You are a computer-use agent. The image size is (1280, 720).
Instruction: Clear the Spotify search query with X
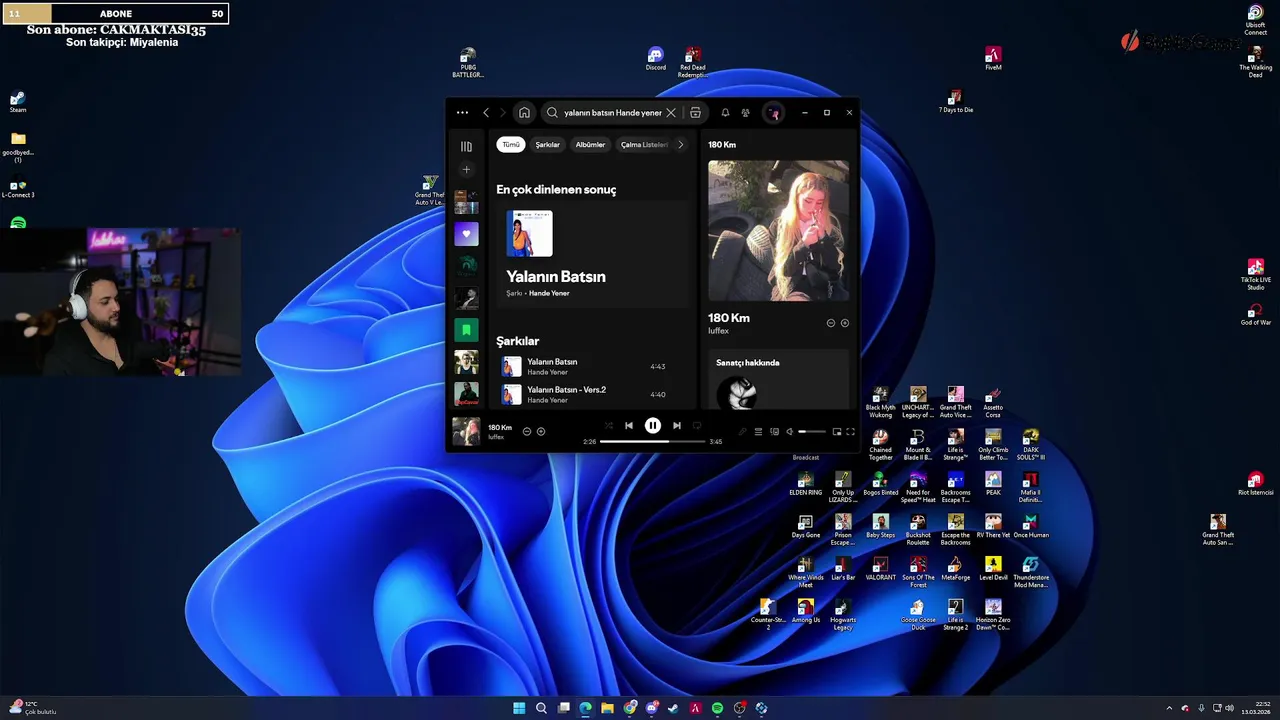pos(671,113)
